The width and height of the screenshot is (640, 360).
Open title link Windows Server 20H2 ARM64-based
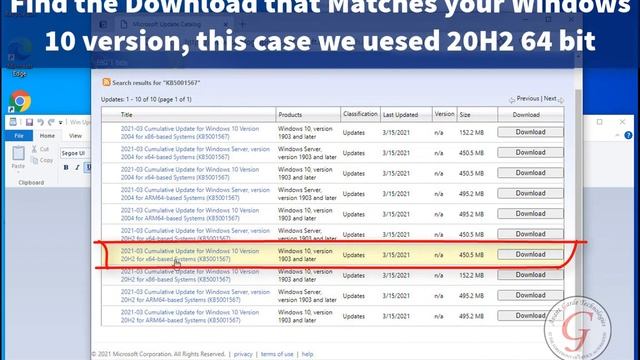coord(195,296)
